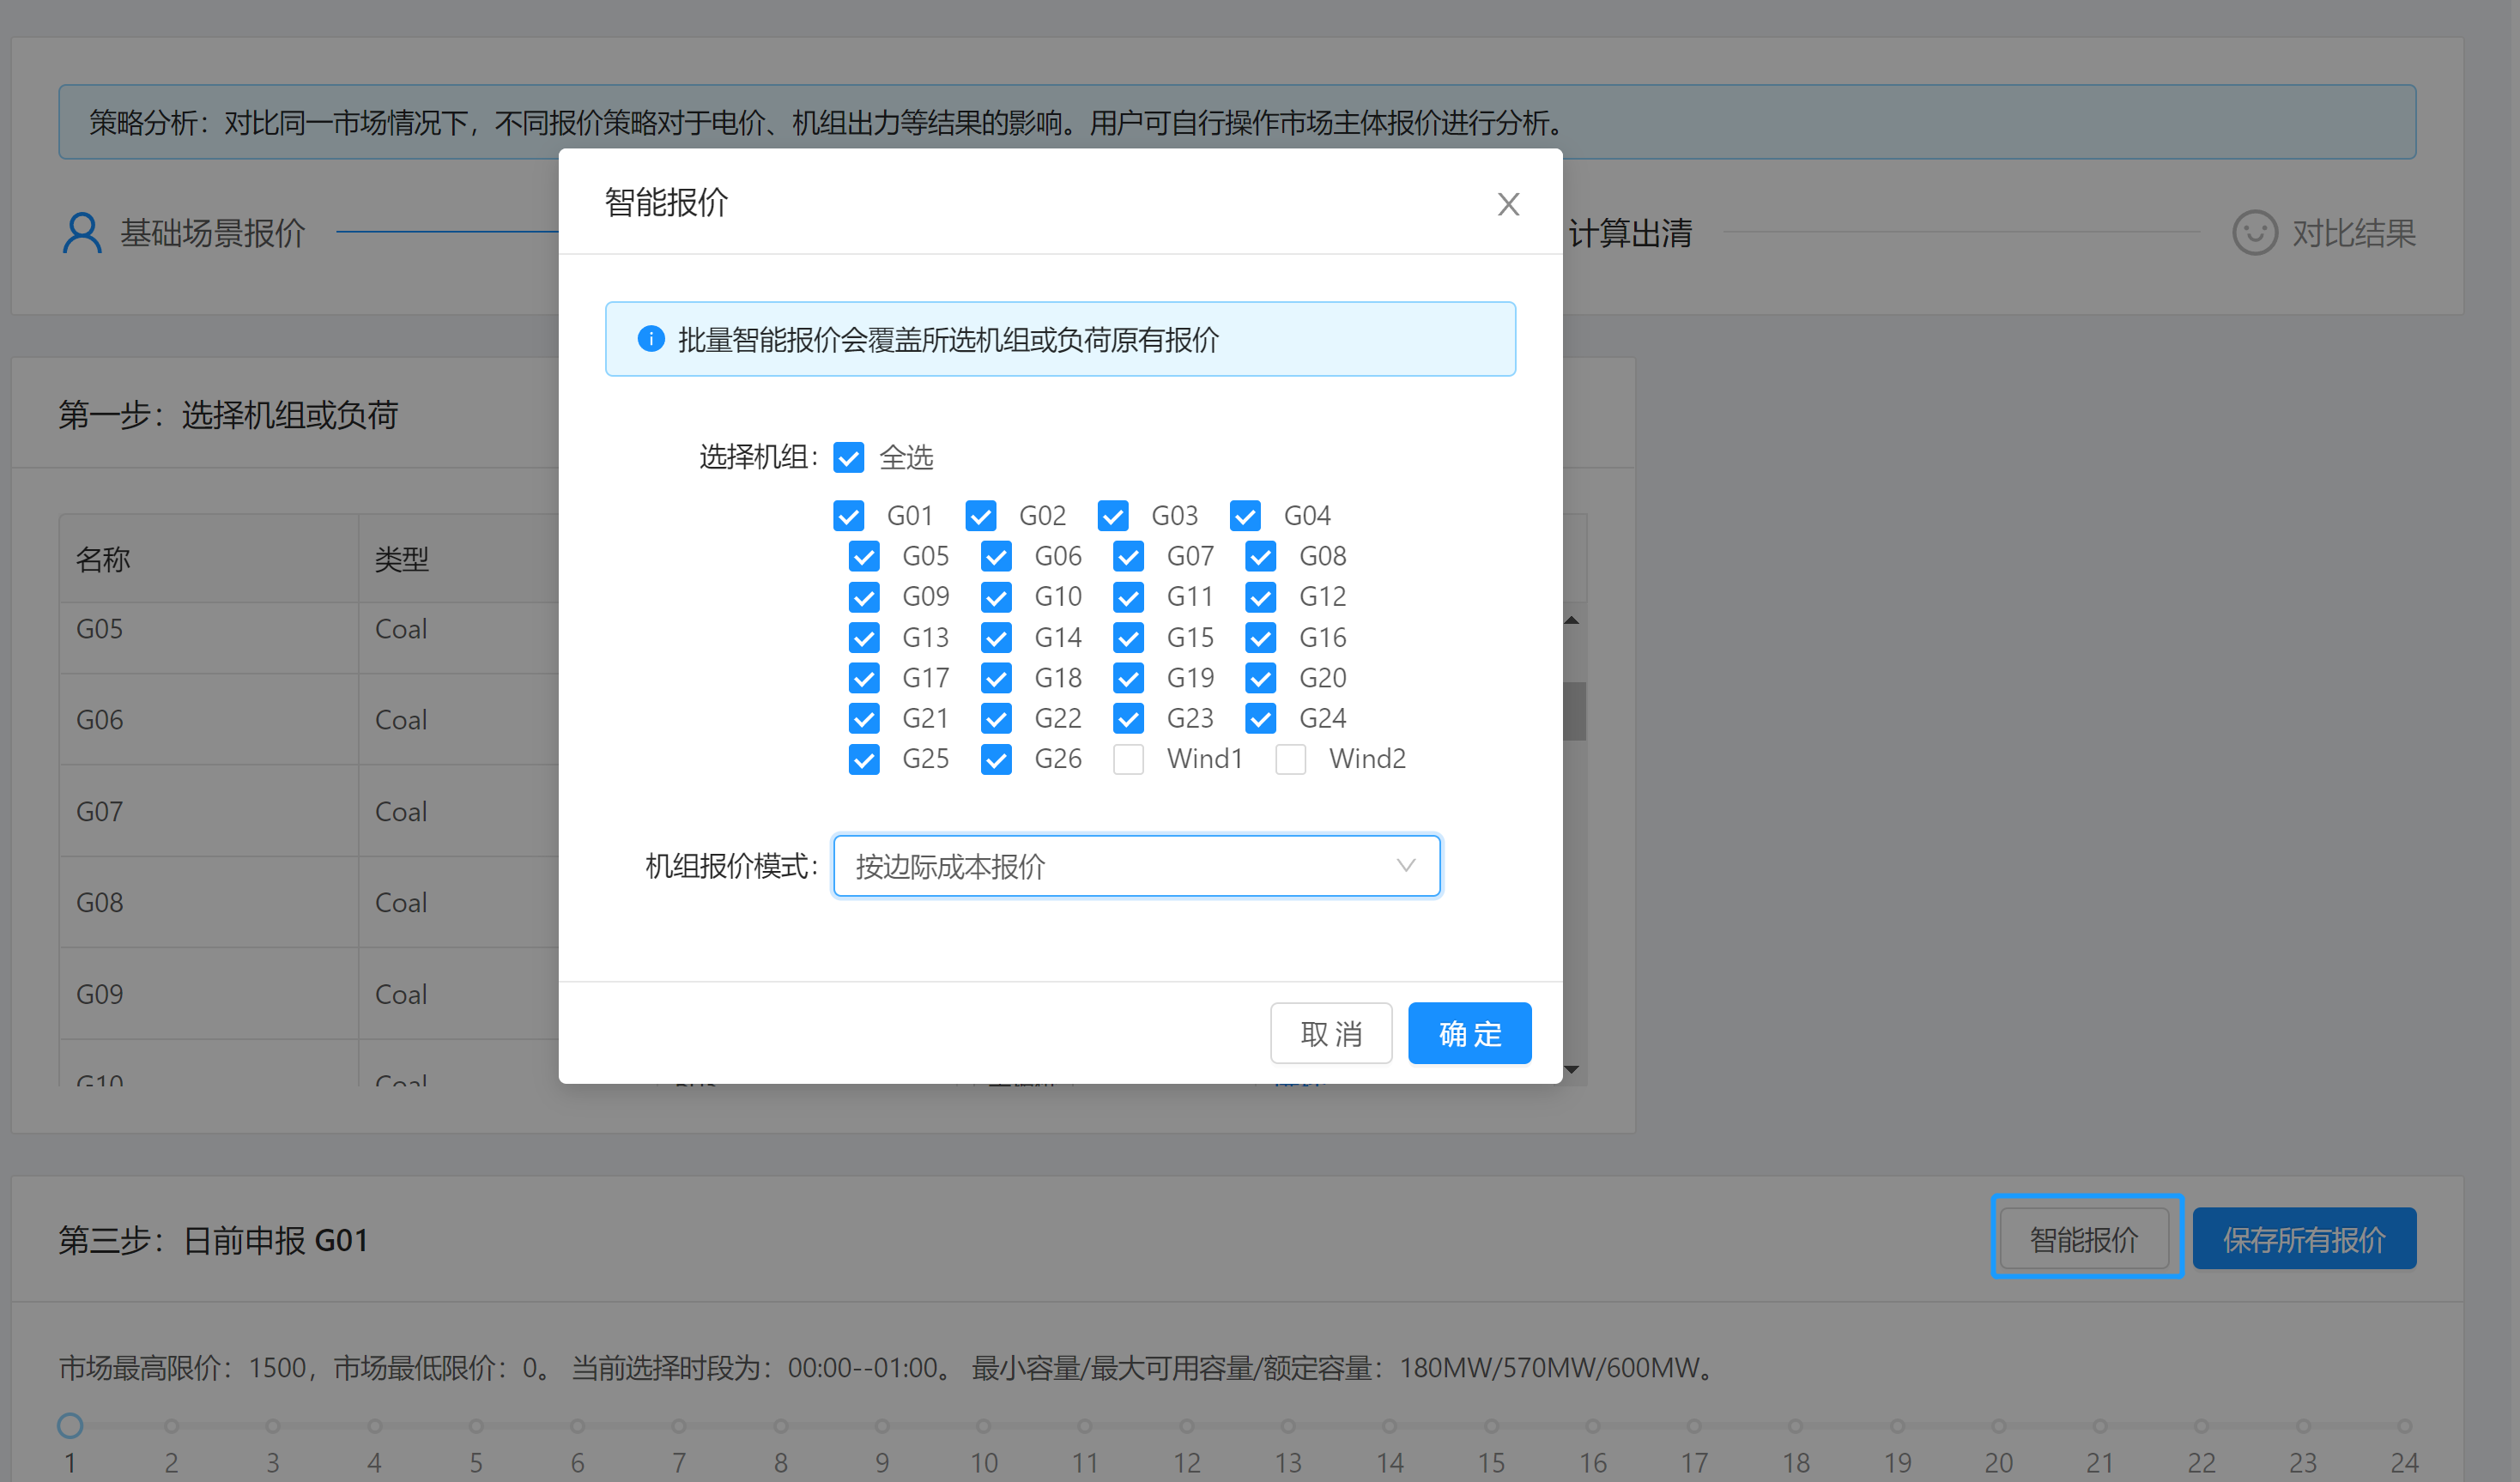Uncheck the G02 unit checkbox
The image size is (2520, 1482).
[980, 516]
